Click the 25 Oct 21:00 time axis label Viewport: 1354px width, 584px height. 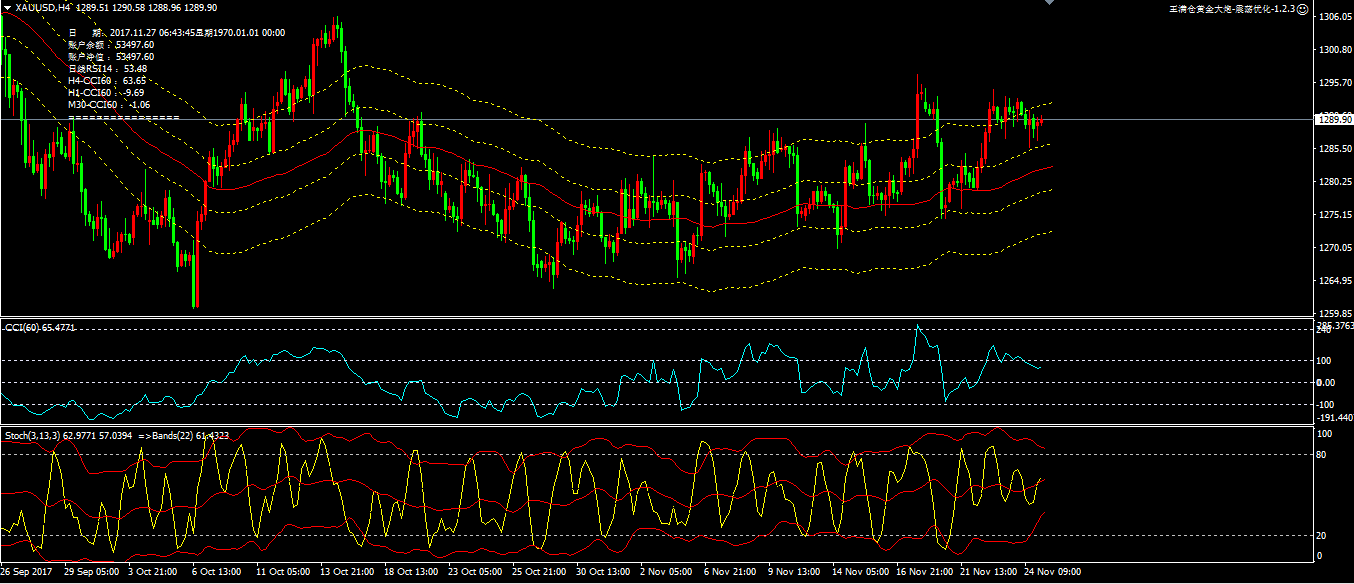click(537, 572)
